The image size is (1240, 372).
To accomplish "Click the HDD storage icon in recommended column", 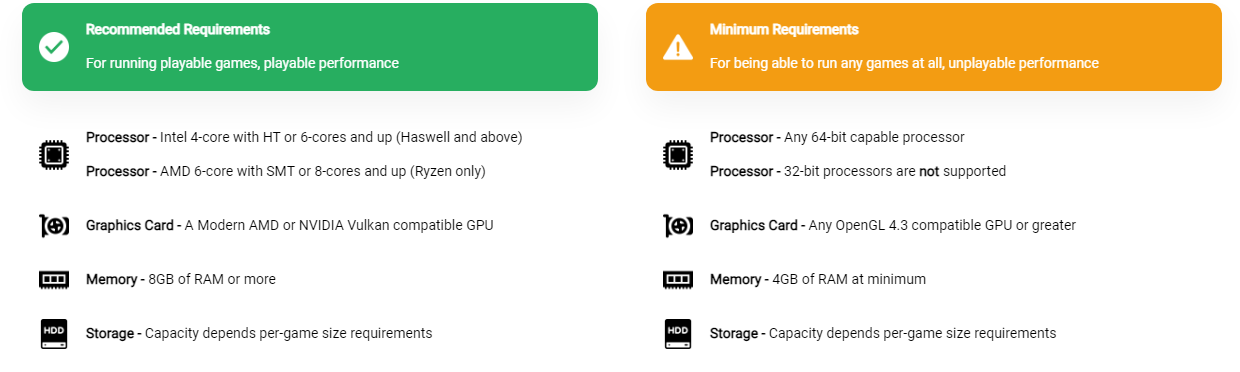I will point(54,334).
